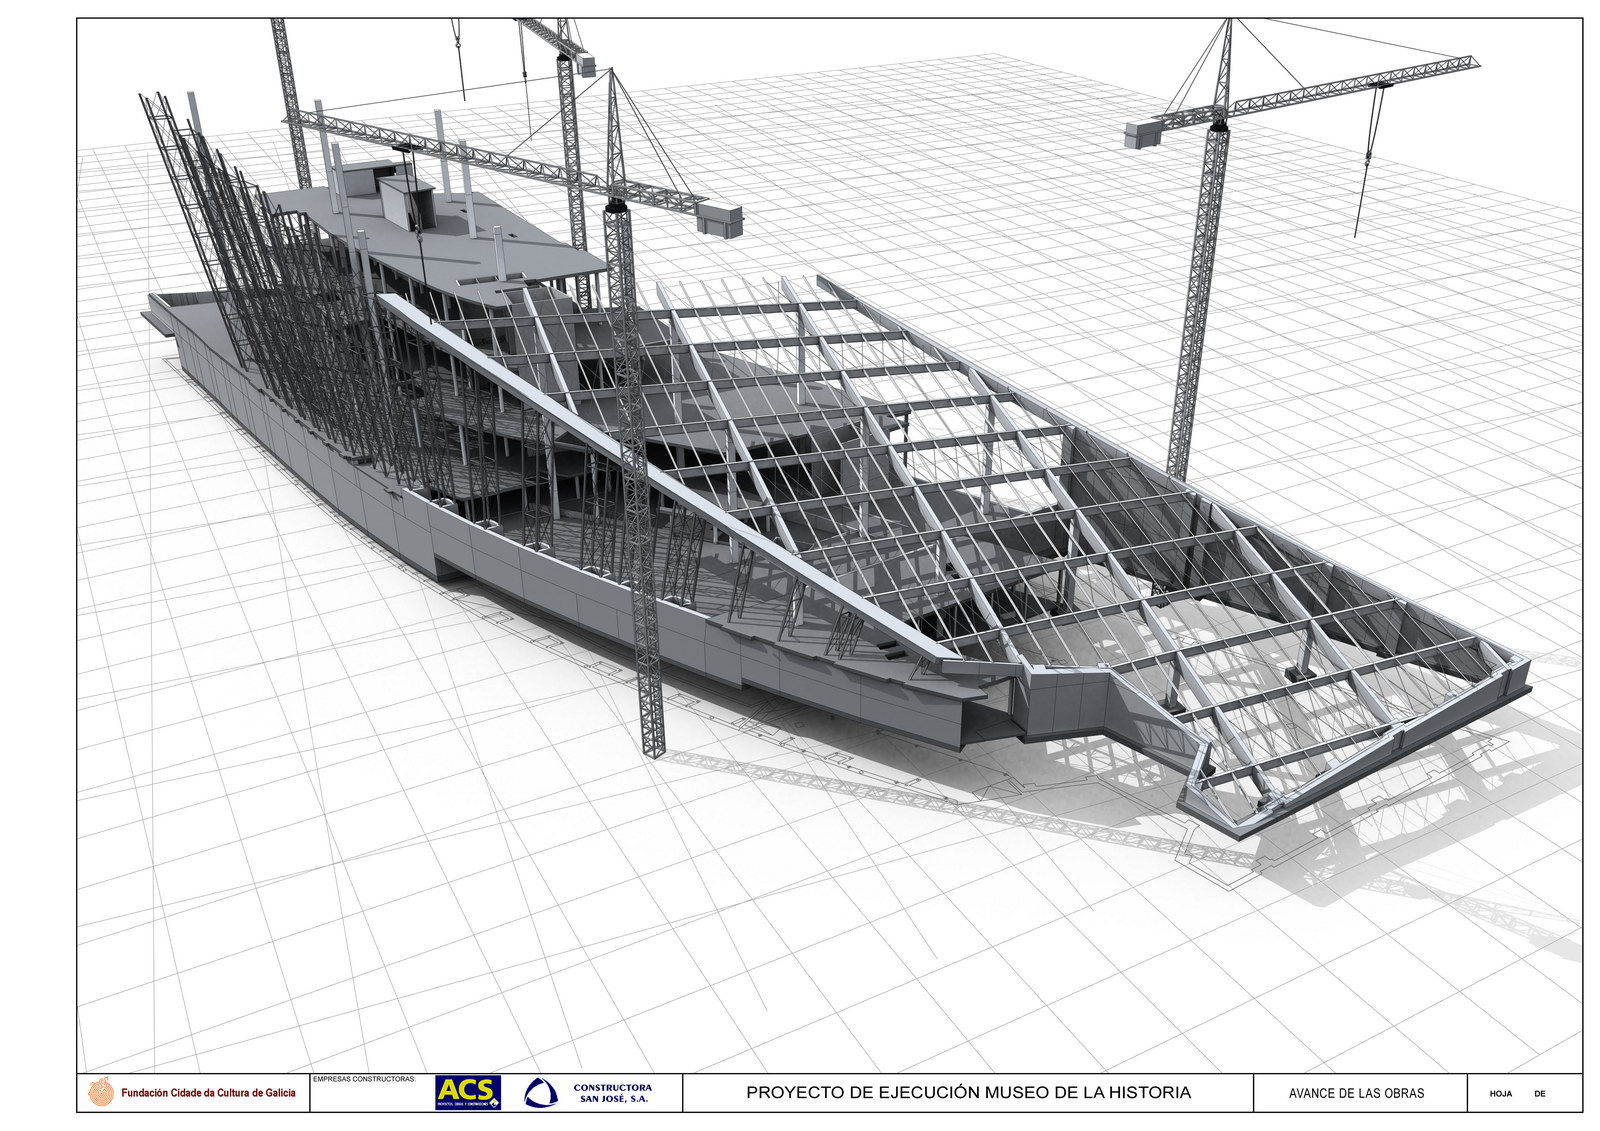
Task: Click the Constructora San José triangular logo
Action: click(541, 1093)
